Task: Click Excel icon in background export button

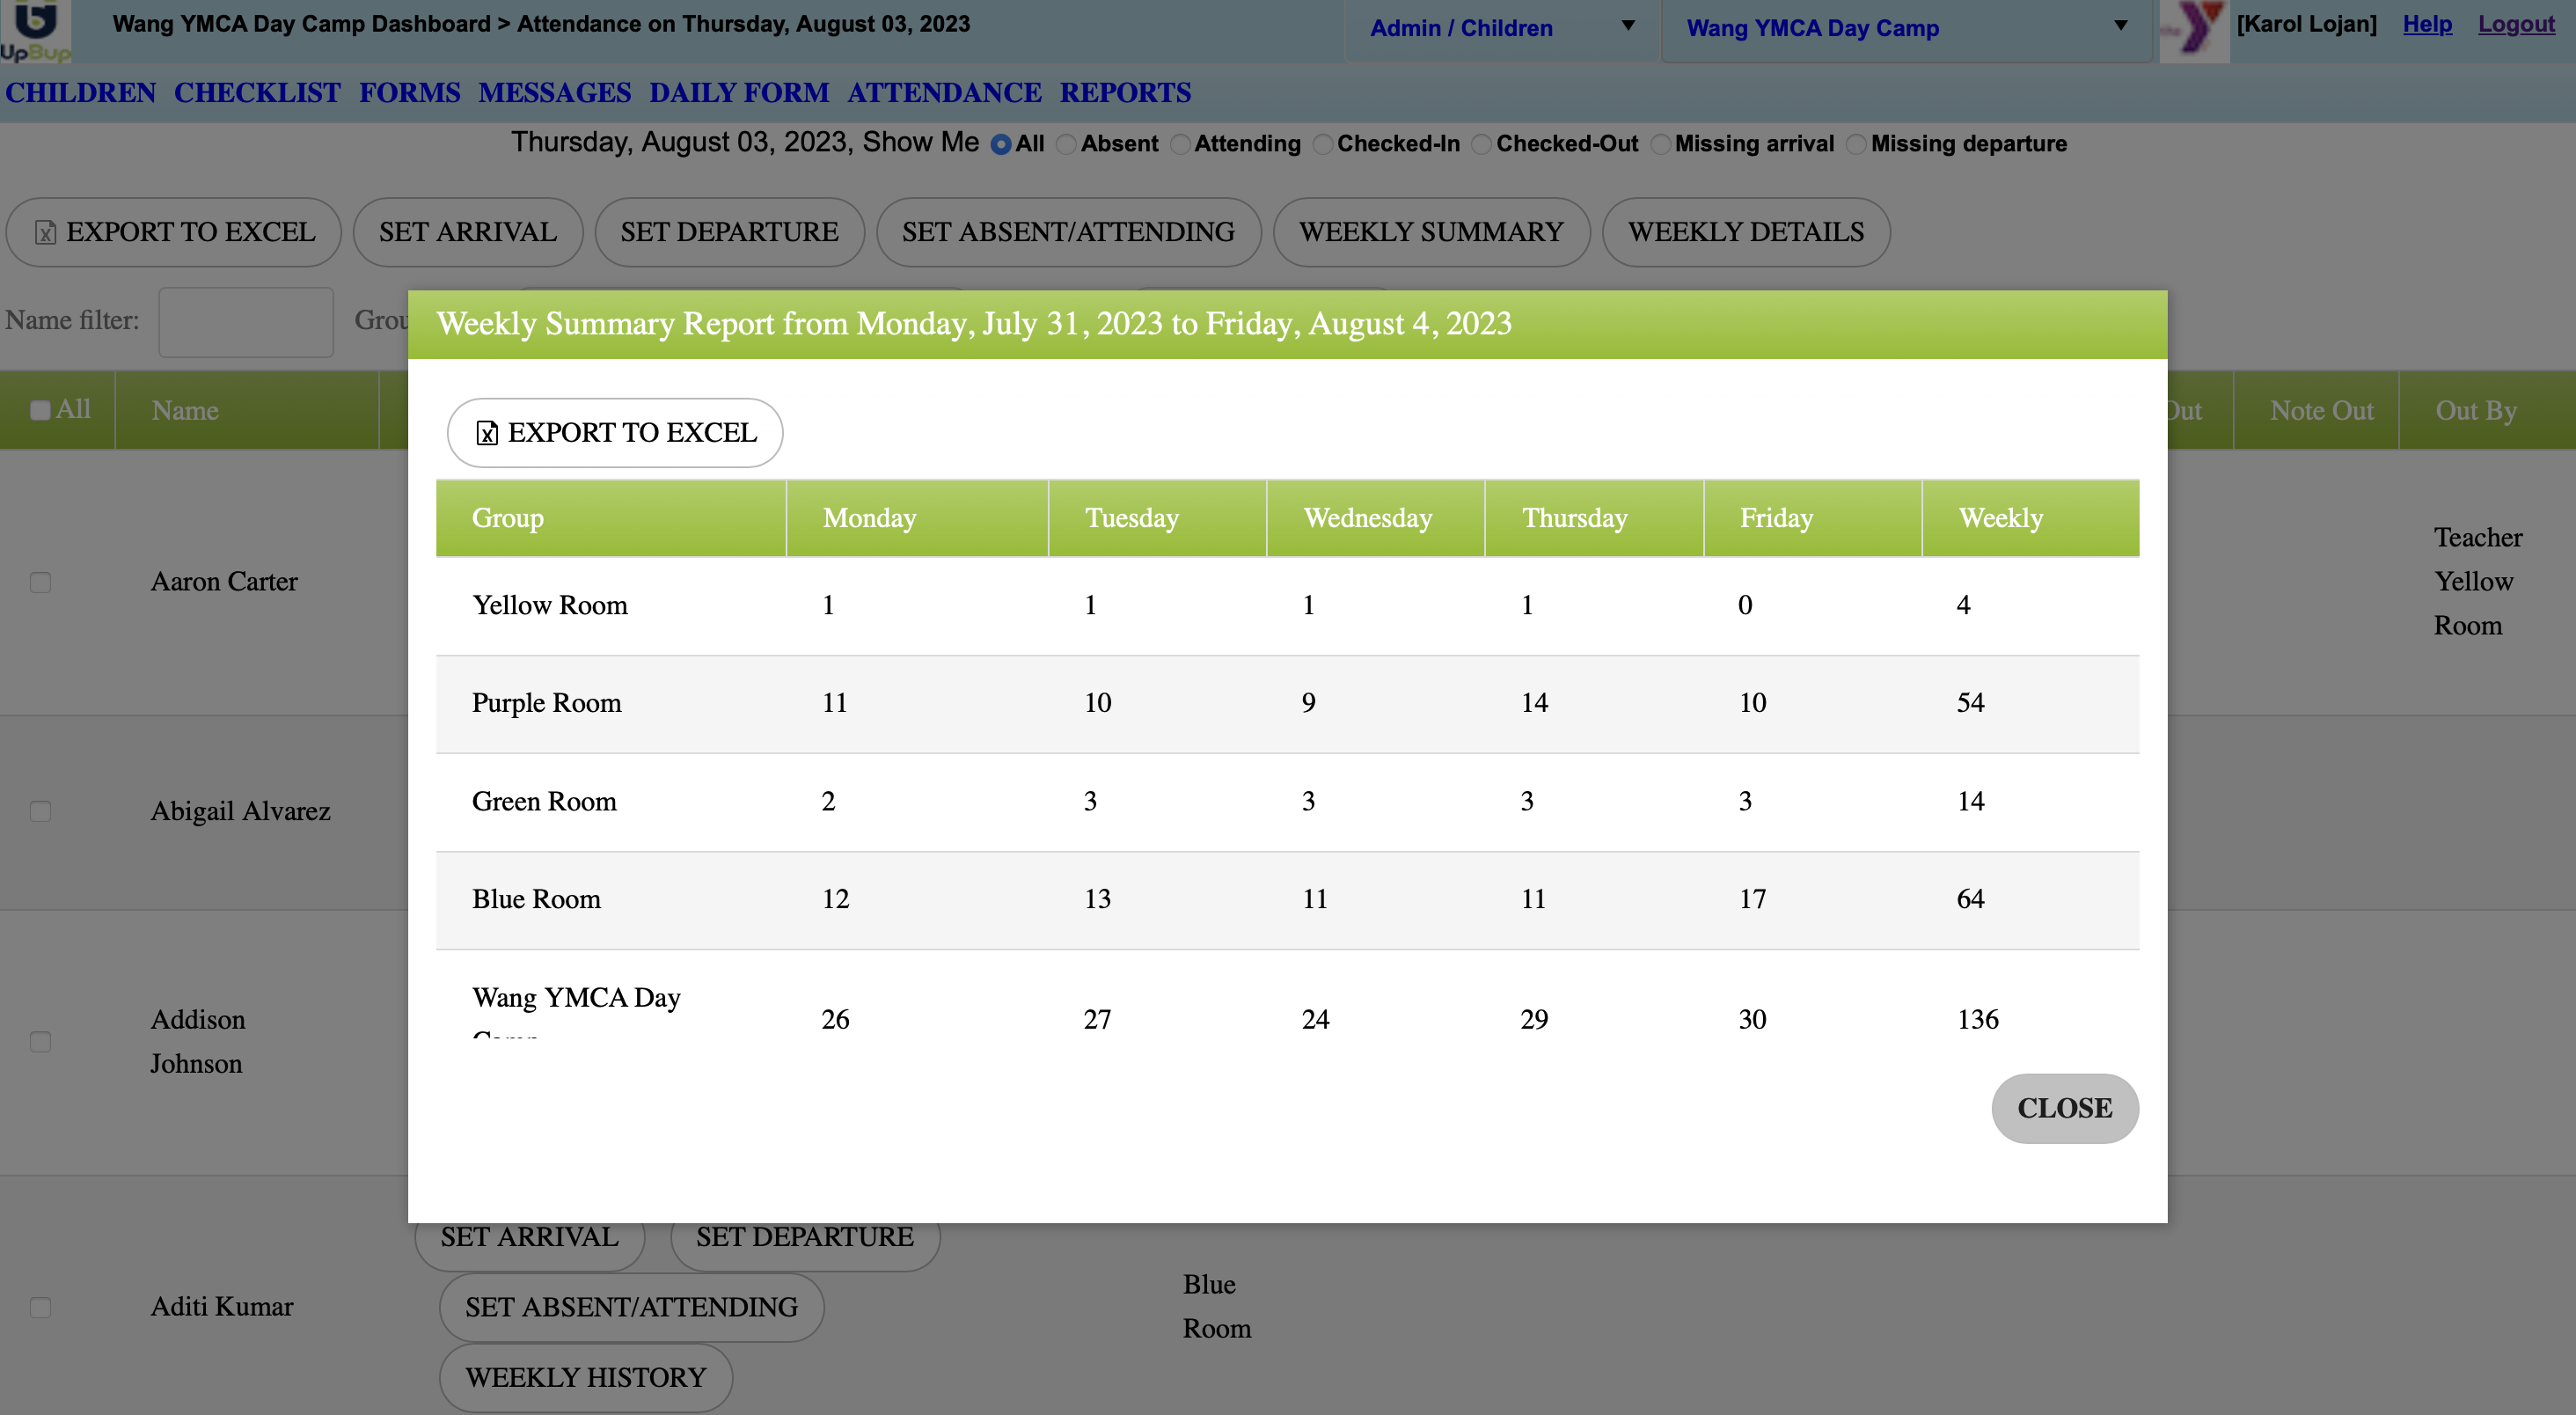Action: (45, 233)
